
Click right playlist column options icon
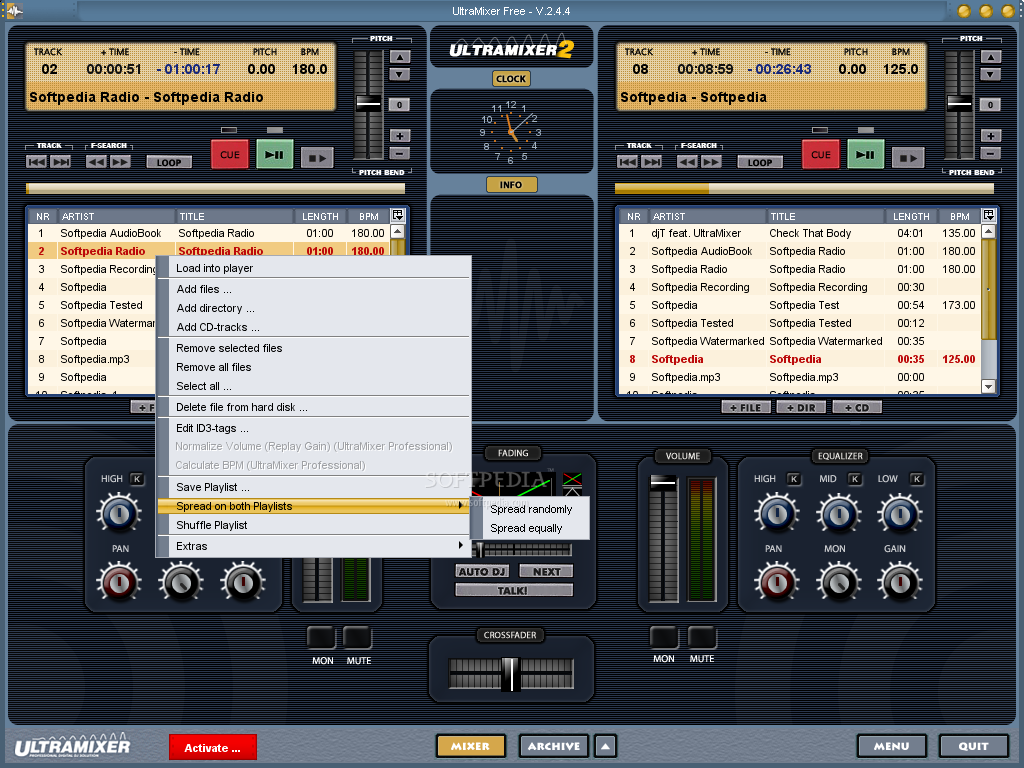989,215
